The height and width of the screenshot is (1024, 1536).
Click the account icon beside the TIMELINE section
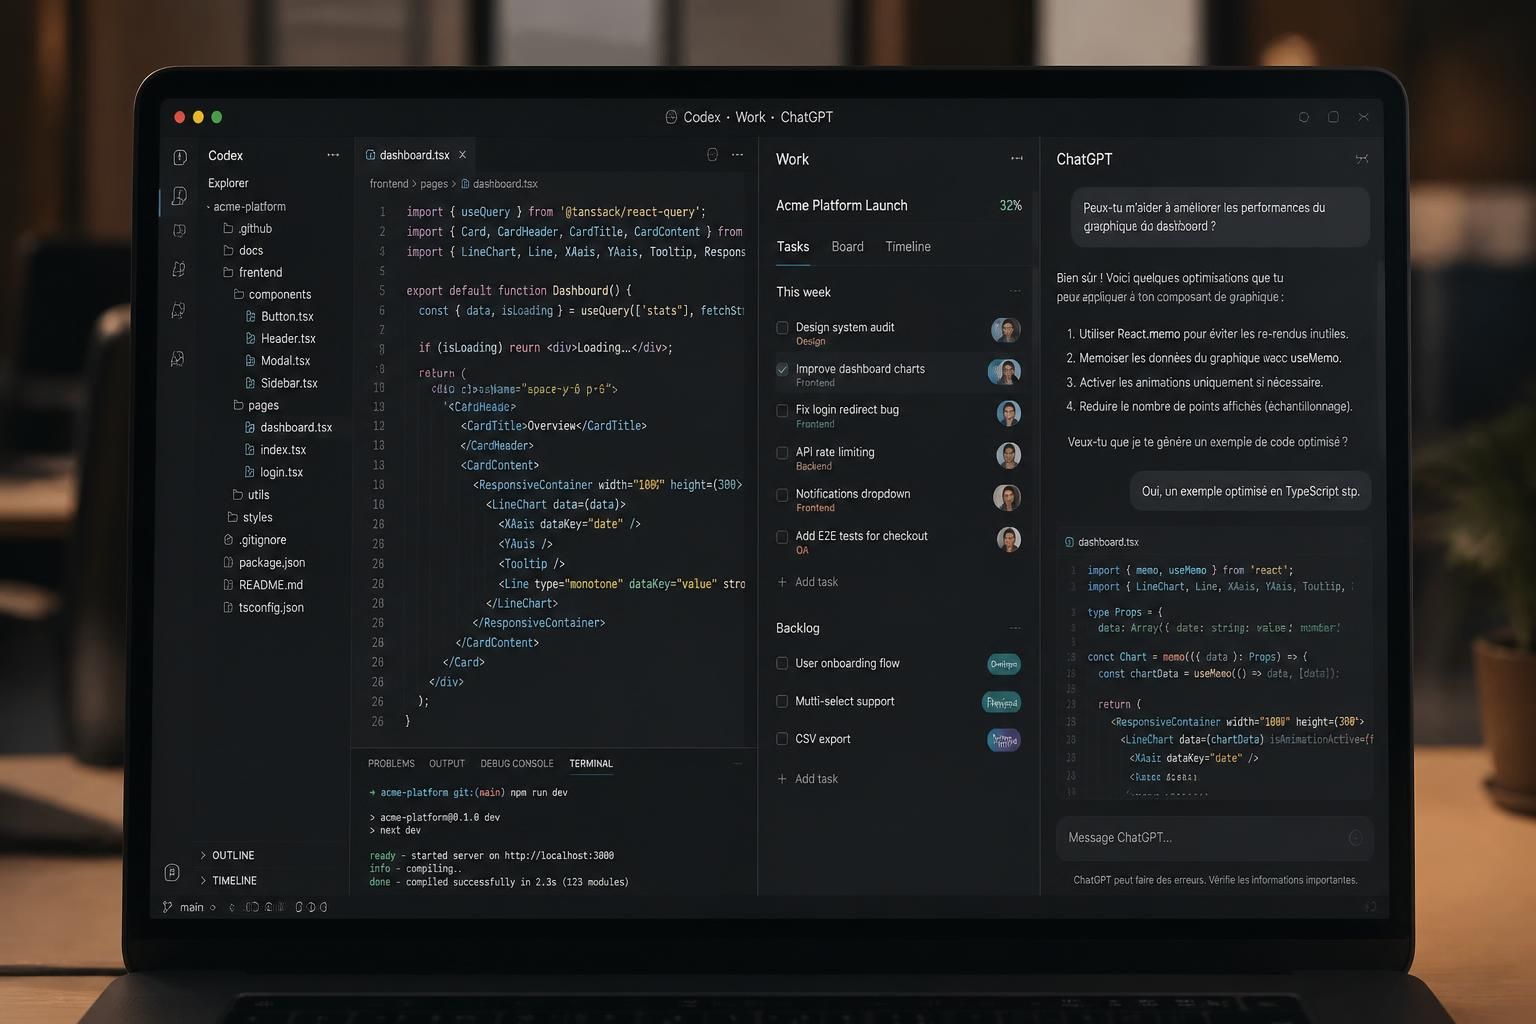point(172,872)
